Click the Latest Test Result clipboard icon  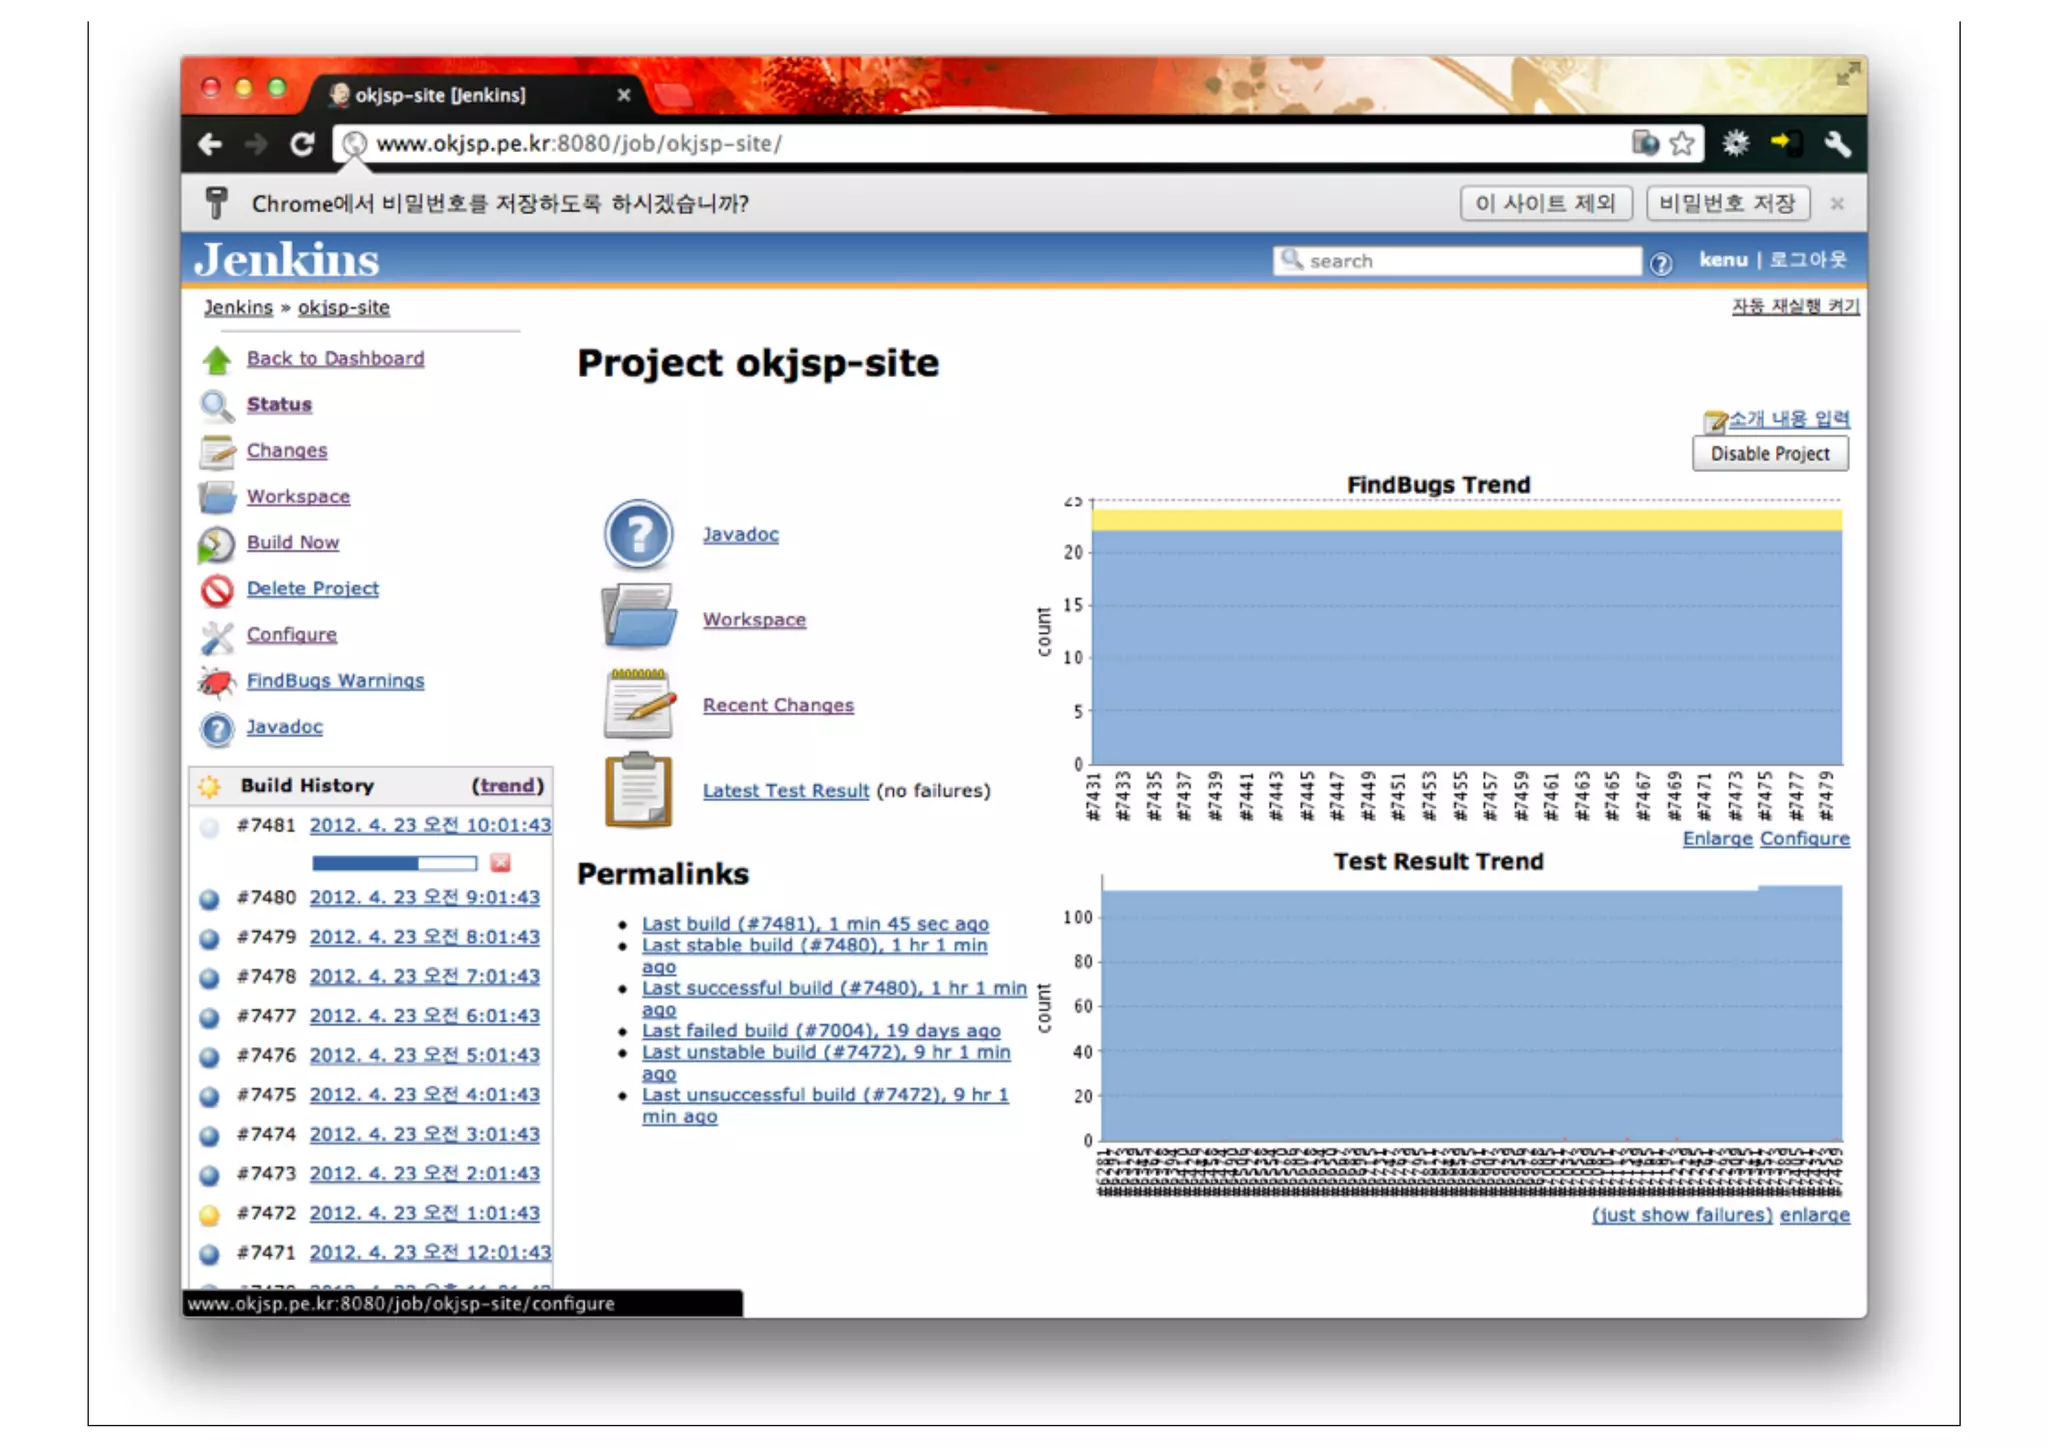[639, 790]
